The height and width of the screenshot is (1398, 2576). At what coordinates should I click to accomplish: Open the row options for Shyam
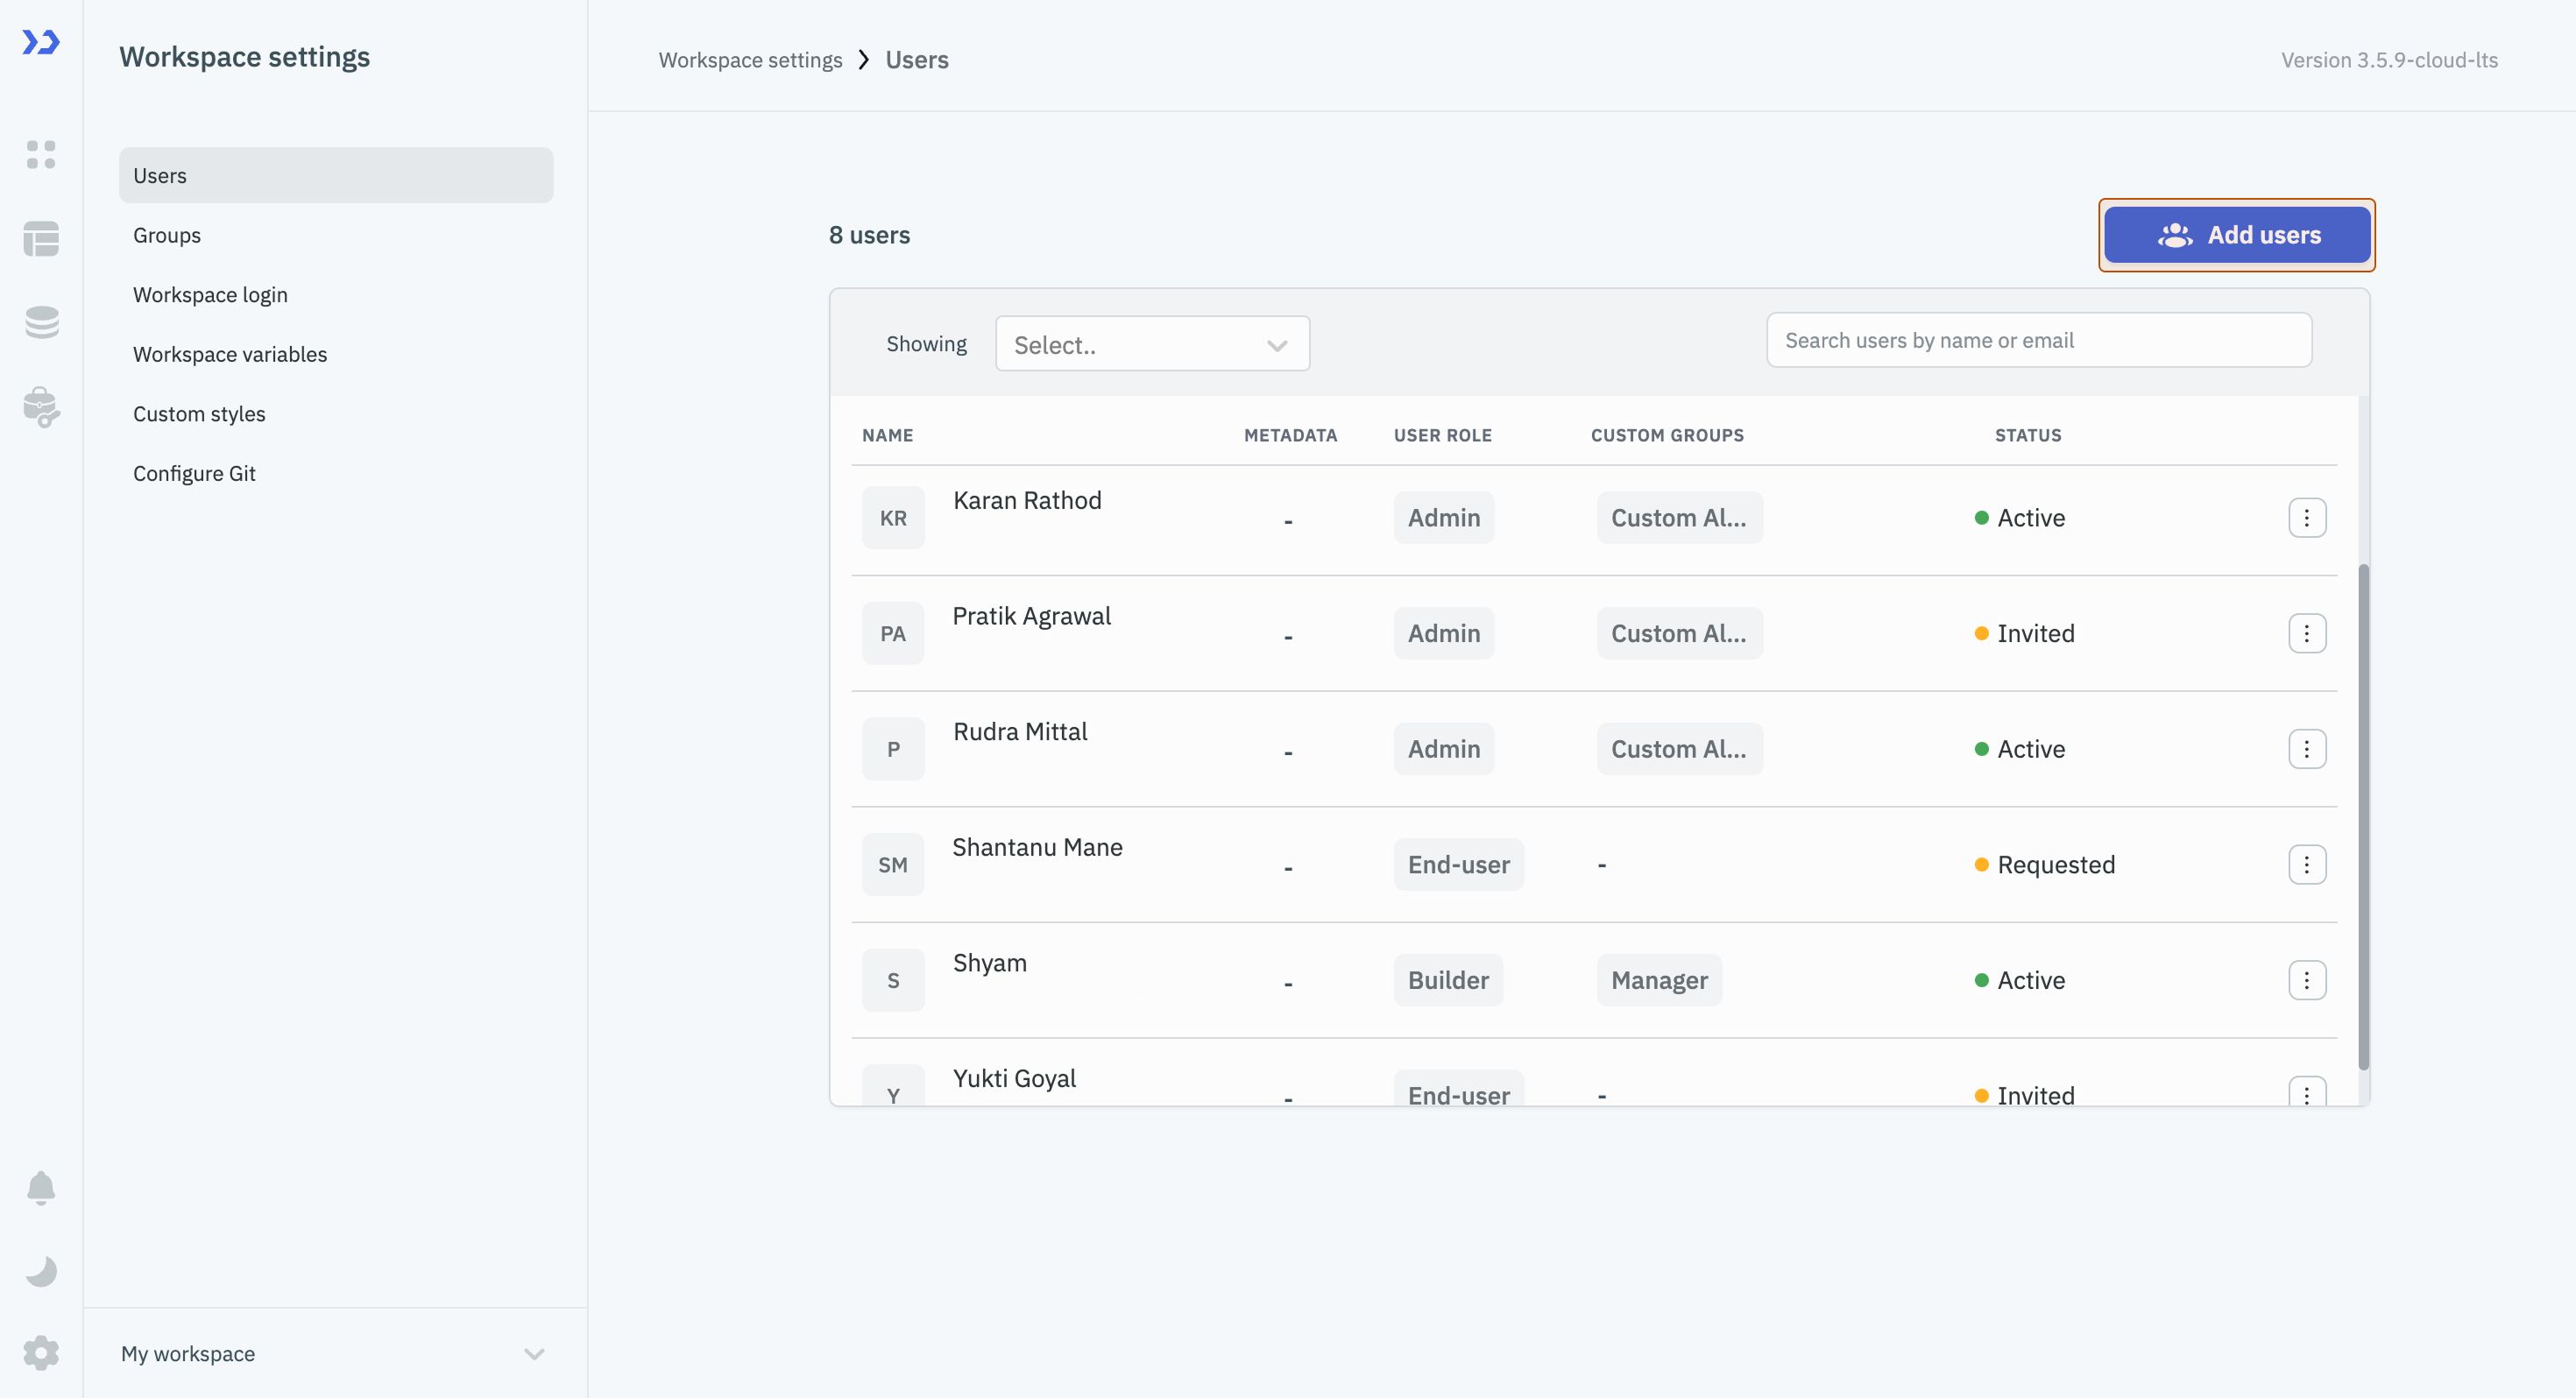pyautogui.click(x=2306, y=980)
